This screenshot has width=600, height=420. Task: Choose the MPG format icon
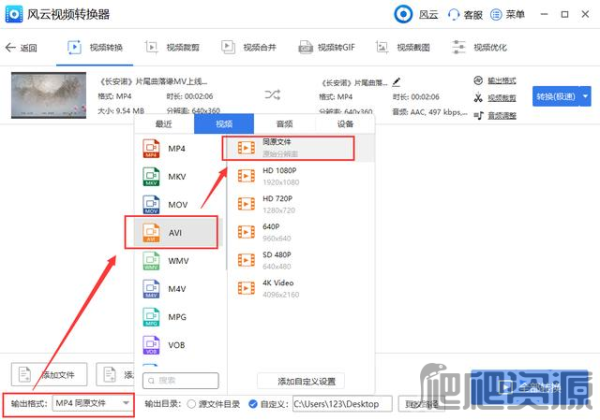[151, 317]
